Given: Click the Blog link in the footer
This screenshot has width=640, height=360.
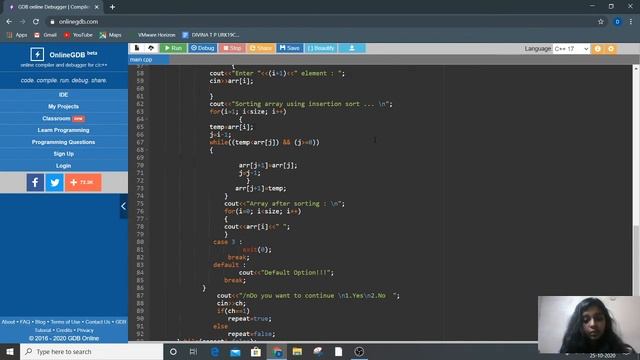Looking at the screenshot, I should click(40, 322).
